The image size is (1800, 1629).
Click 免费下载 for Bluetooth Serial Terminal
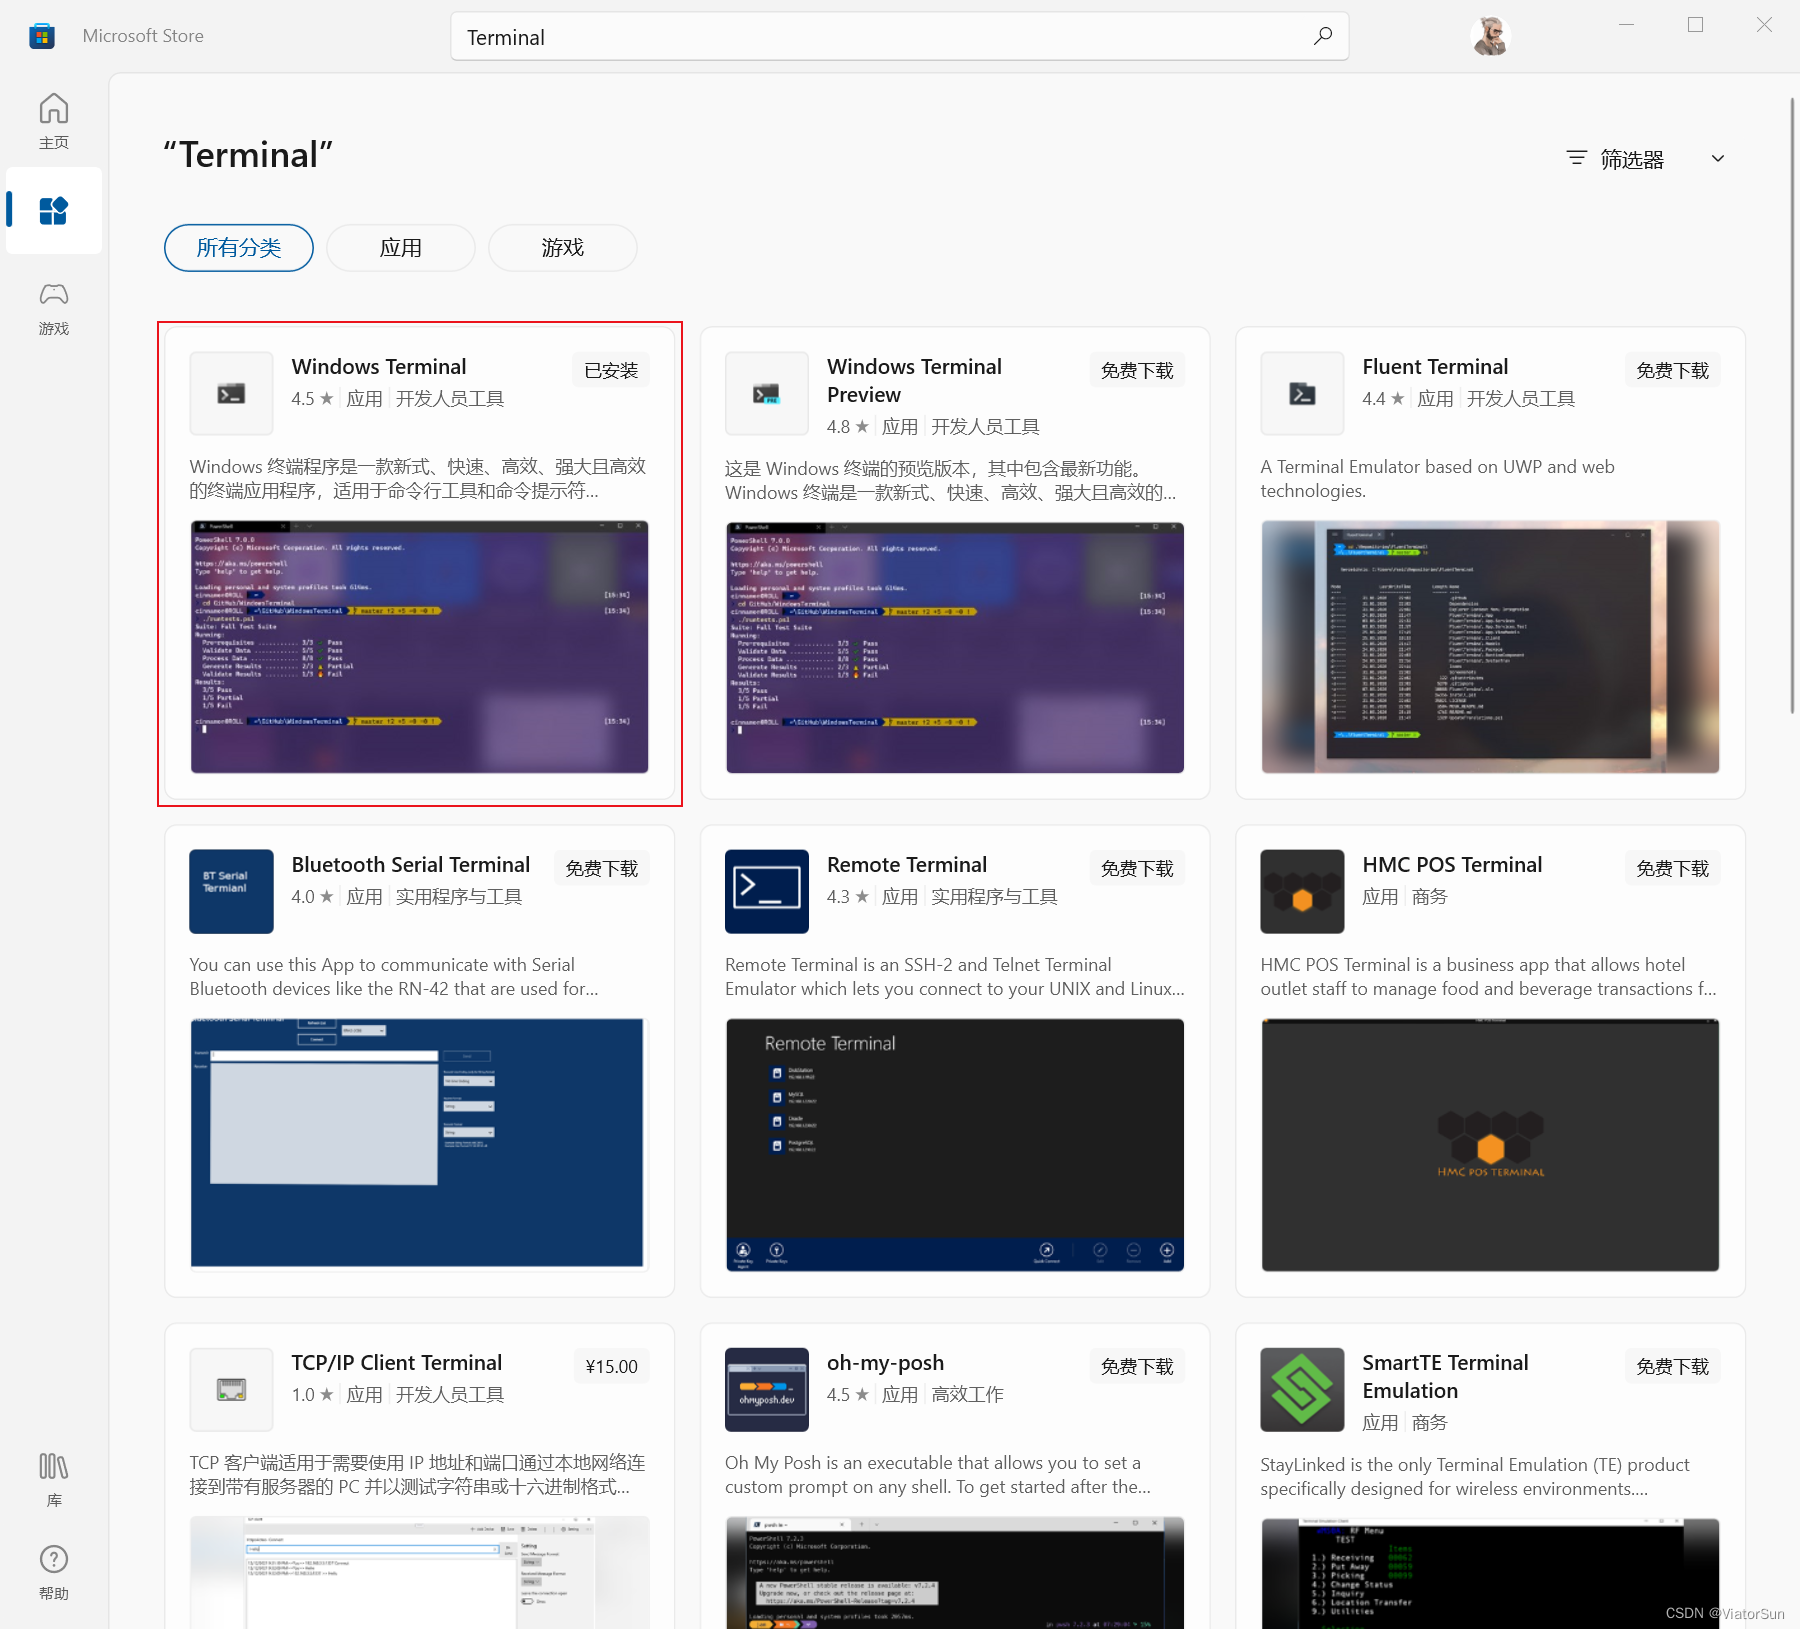(602, 868)
